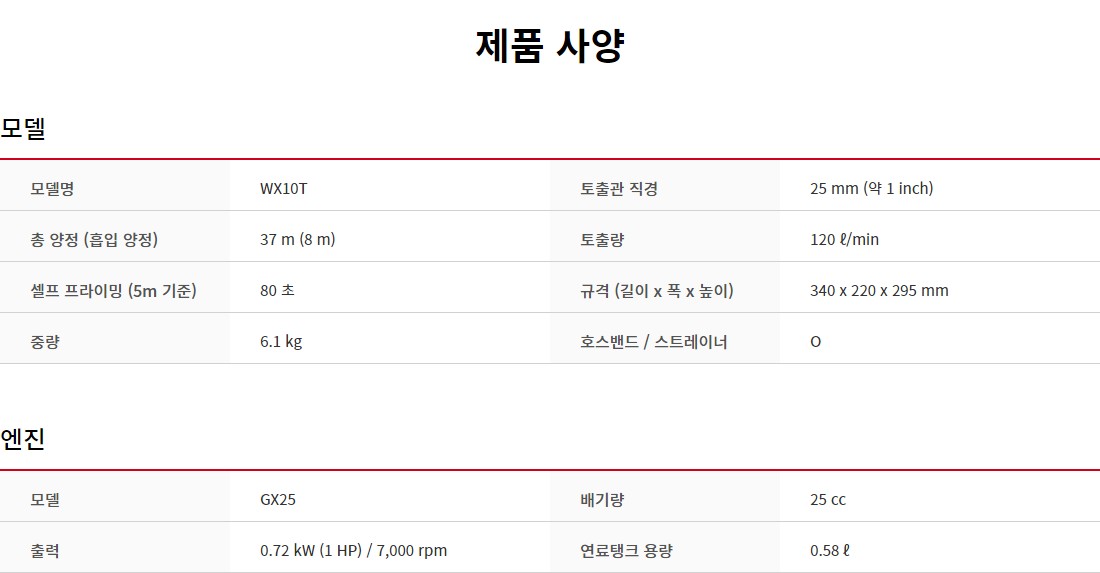Select the 셀프 프라이밍 (5m 기준) label
The width and height of the screenshot is (1100, 573).
[113, 290]
